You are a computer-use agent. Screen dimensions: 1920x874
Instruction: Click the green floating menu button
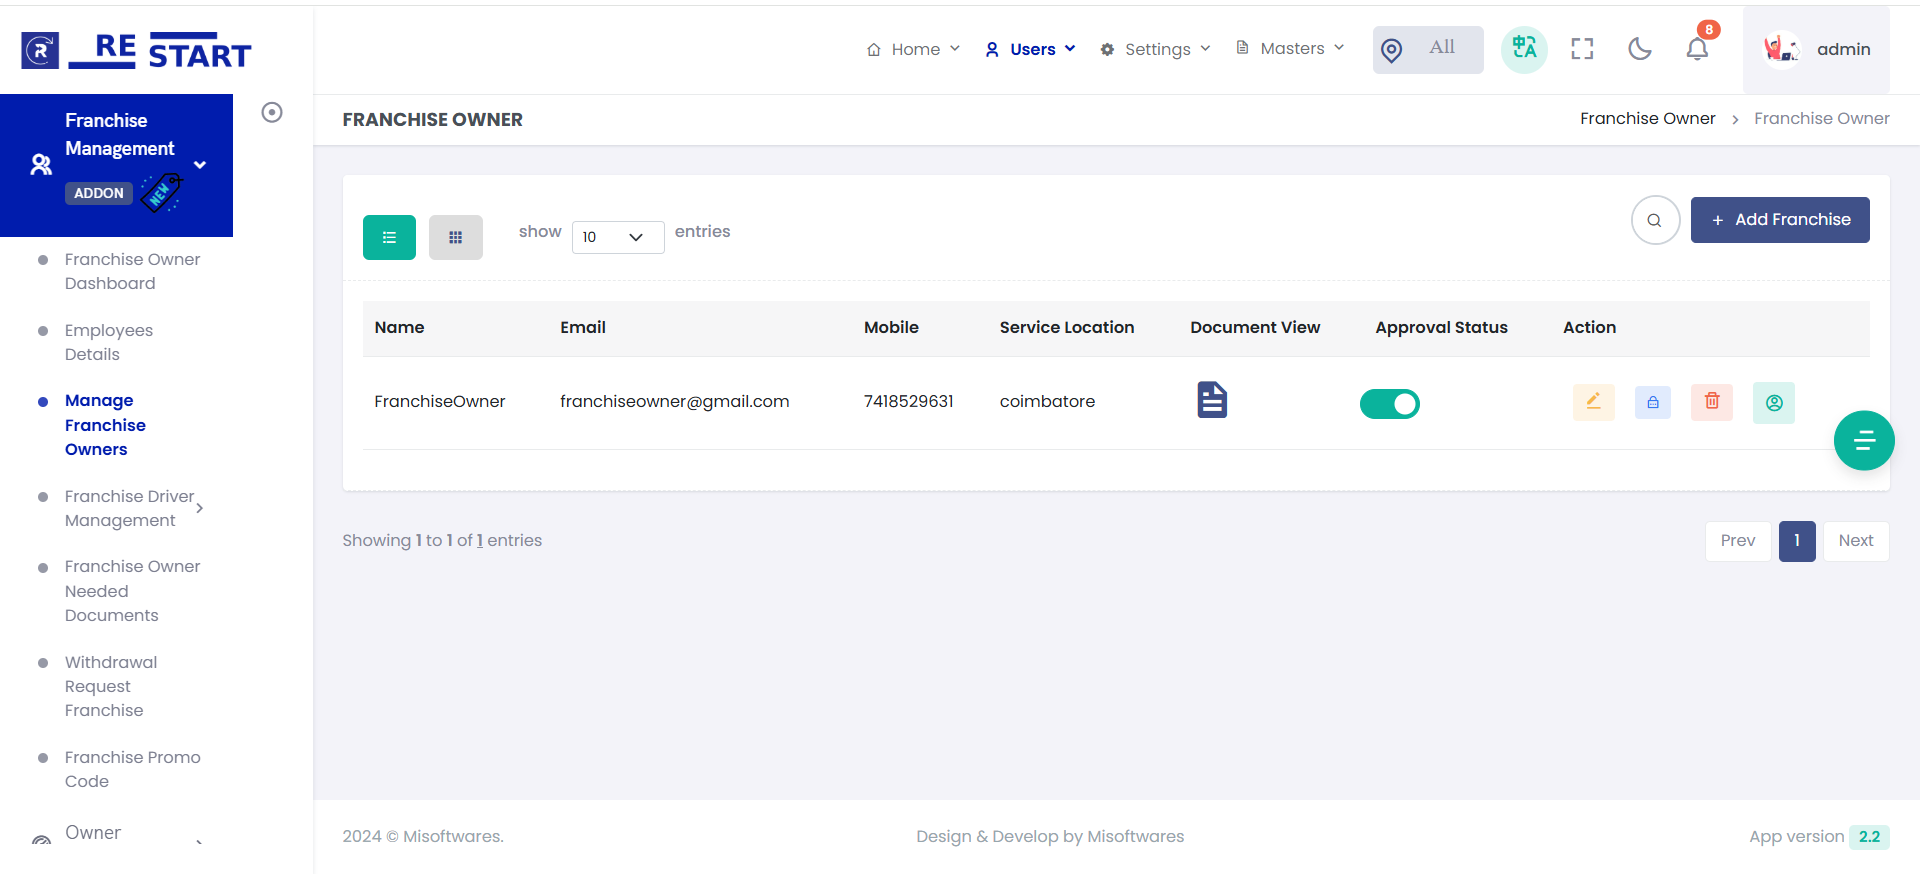click(1863, 441)
